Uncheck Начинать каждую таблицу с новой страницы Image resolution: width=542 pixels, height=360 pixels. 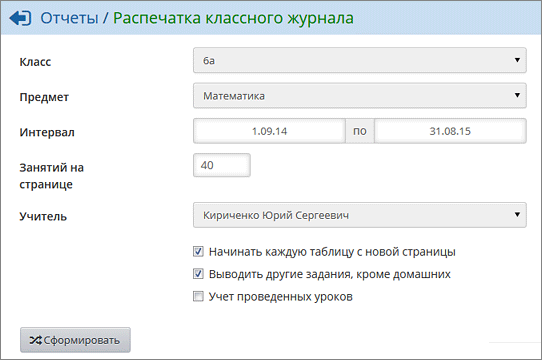coord(198,251)
